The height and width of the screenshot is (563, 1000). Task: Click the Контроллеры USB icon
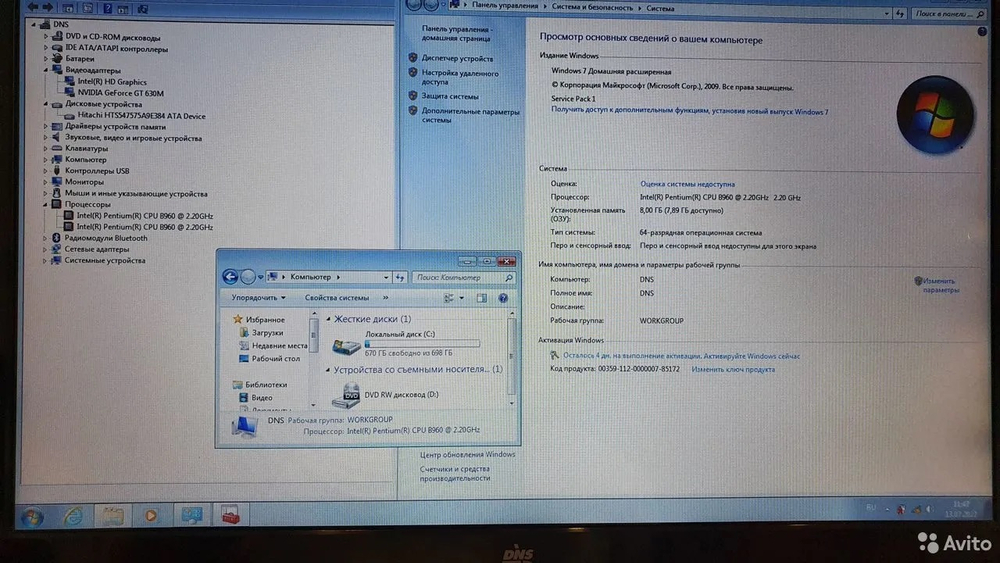(x=57, y=171)
